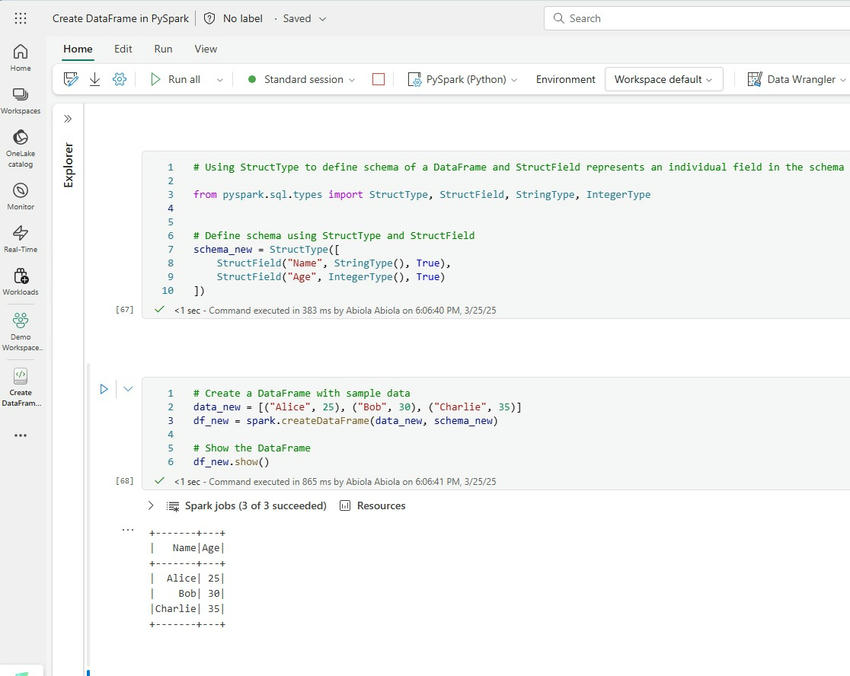Click the data_new sample data line
Screen dimensions: 850x676
click(x=357, y=407)
